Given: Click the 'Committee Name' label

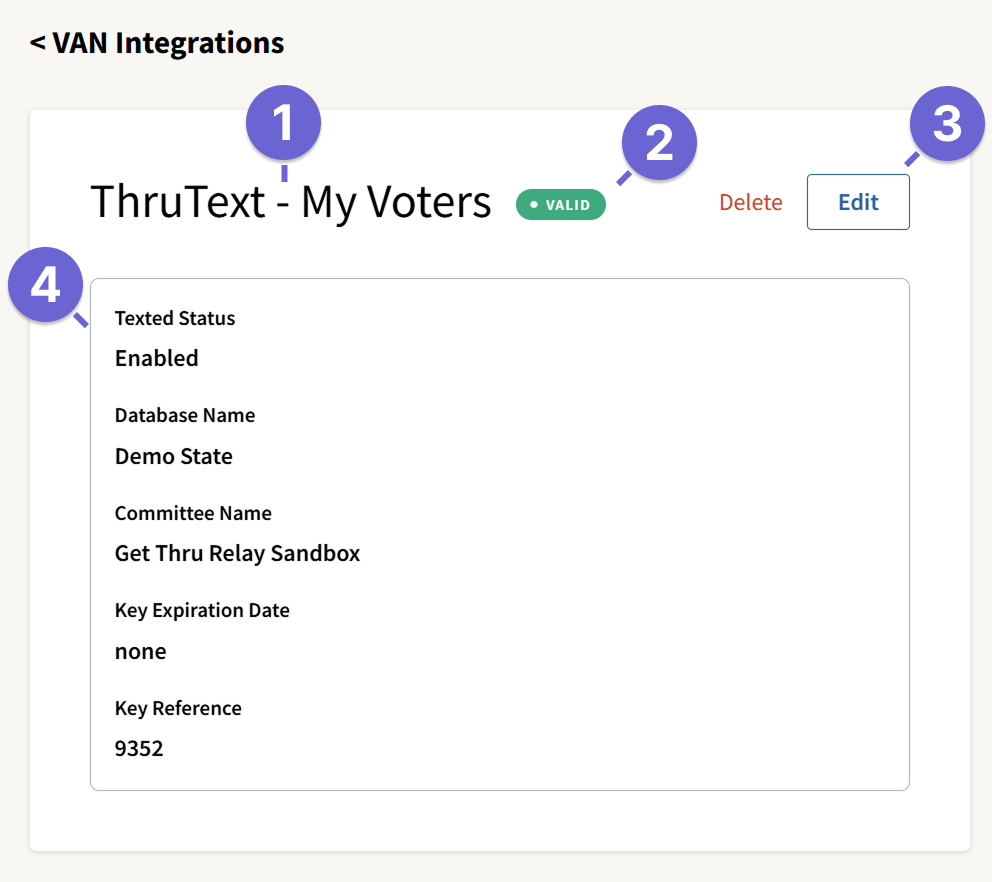Looking at the screenshot, I should [x=193, y=513].
